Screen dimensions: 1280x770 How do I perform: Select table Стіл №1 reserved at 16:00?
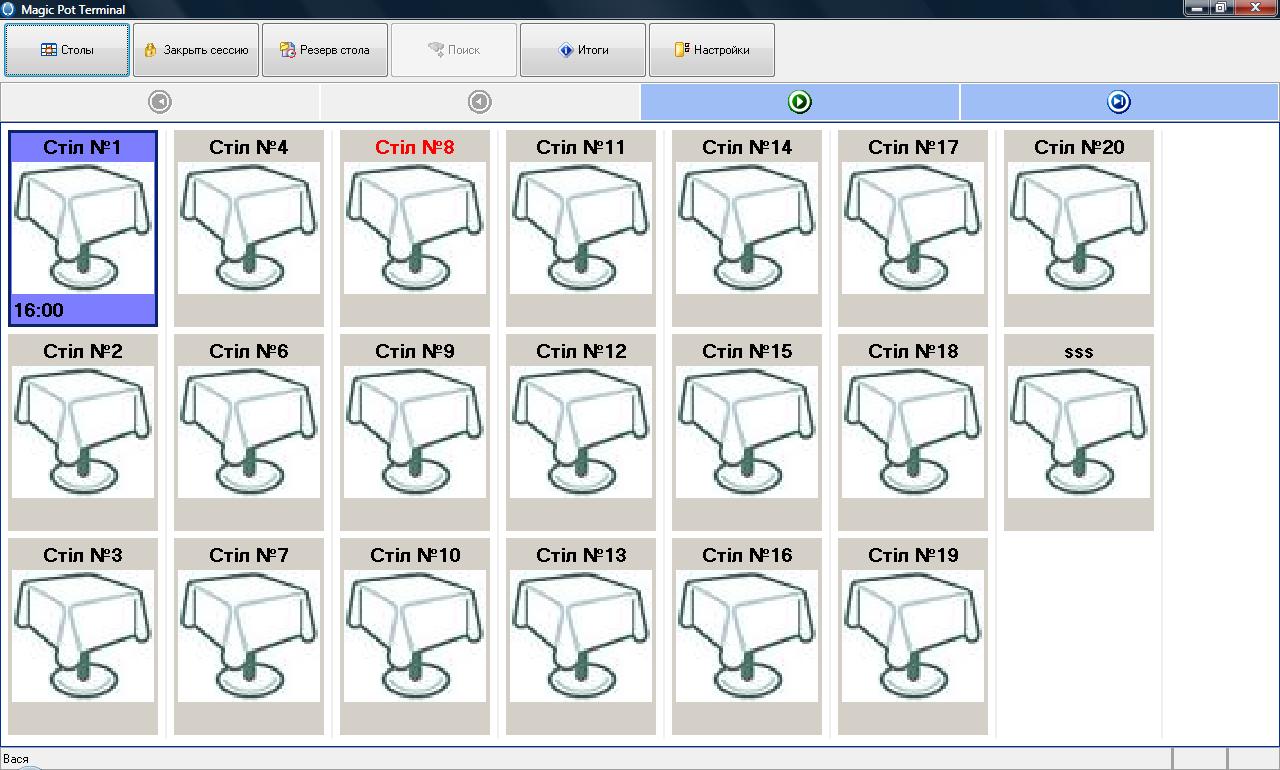tap(83, 228)
